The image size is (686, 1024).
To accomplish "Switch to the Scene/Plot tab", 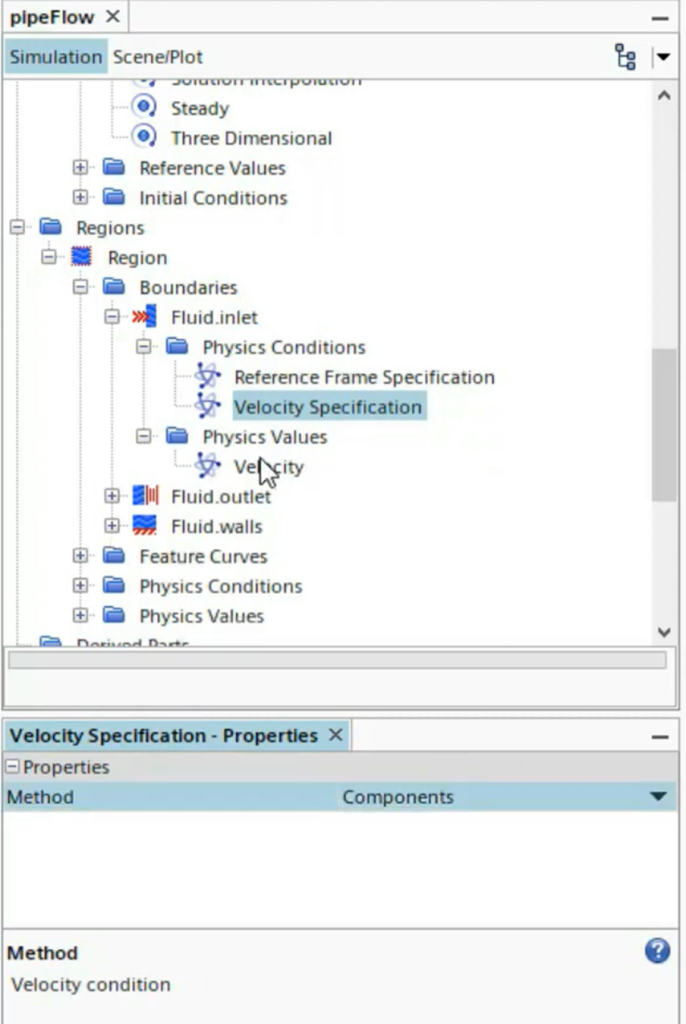I will click(158, 57).
